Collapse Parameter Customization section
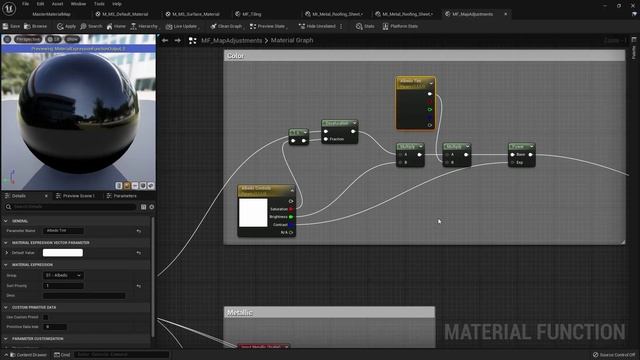Screen dimensions: 640x360 (x=6, y=339)
